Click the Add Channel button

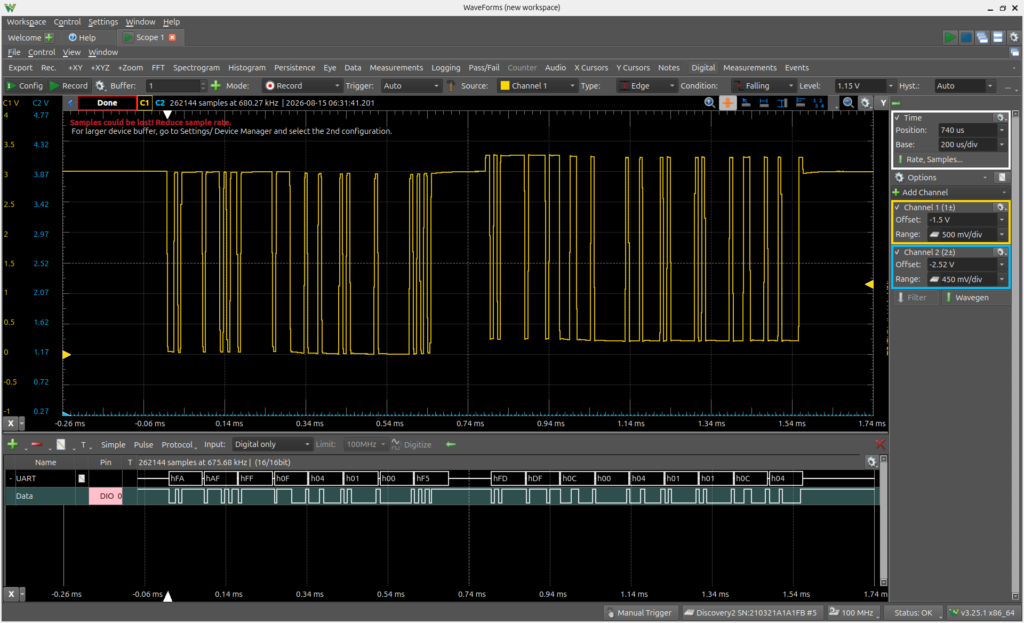[920, 192]
